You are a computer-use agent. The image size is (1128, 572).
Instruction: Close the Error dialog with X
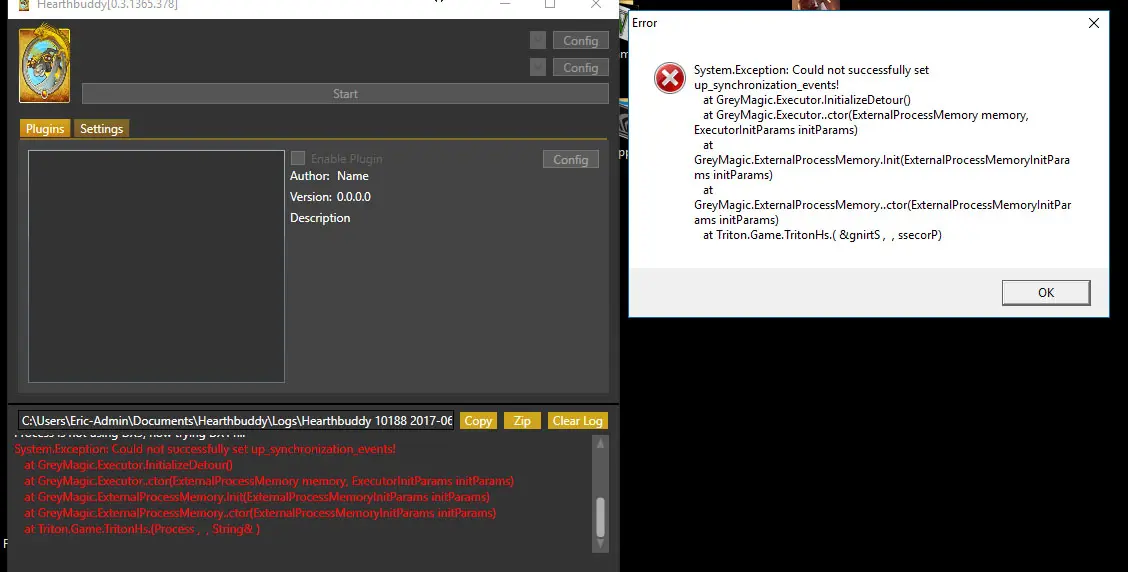tap(1093, 23)
